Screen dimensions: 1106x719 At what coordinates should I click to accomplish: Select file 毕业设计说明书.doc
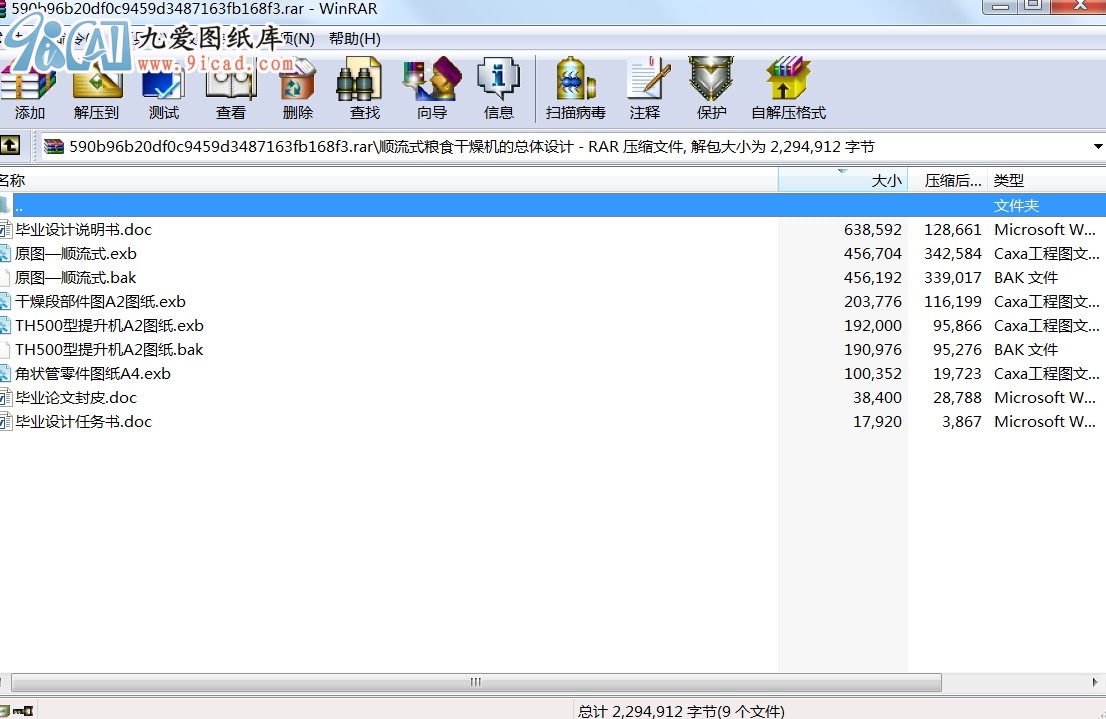[x=84, y=230]
